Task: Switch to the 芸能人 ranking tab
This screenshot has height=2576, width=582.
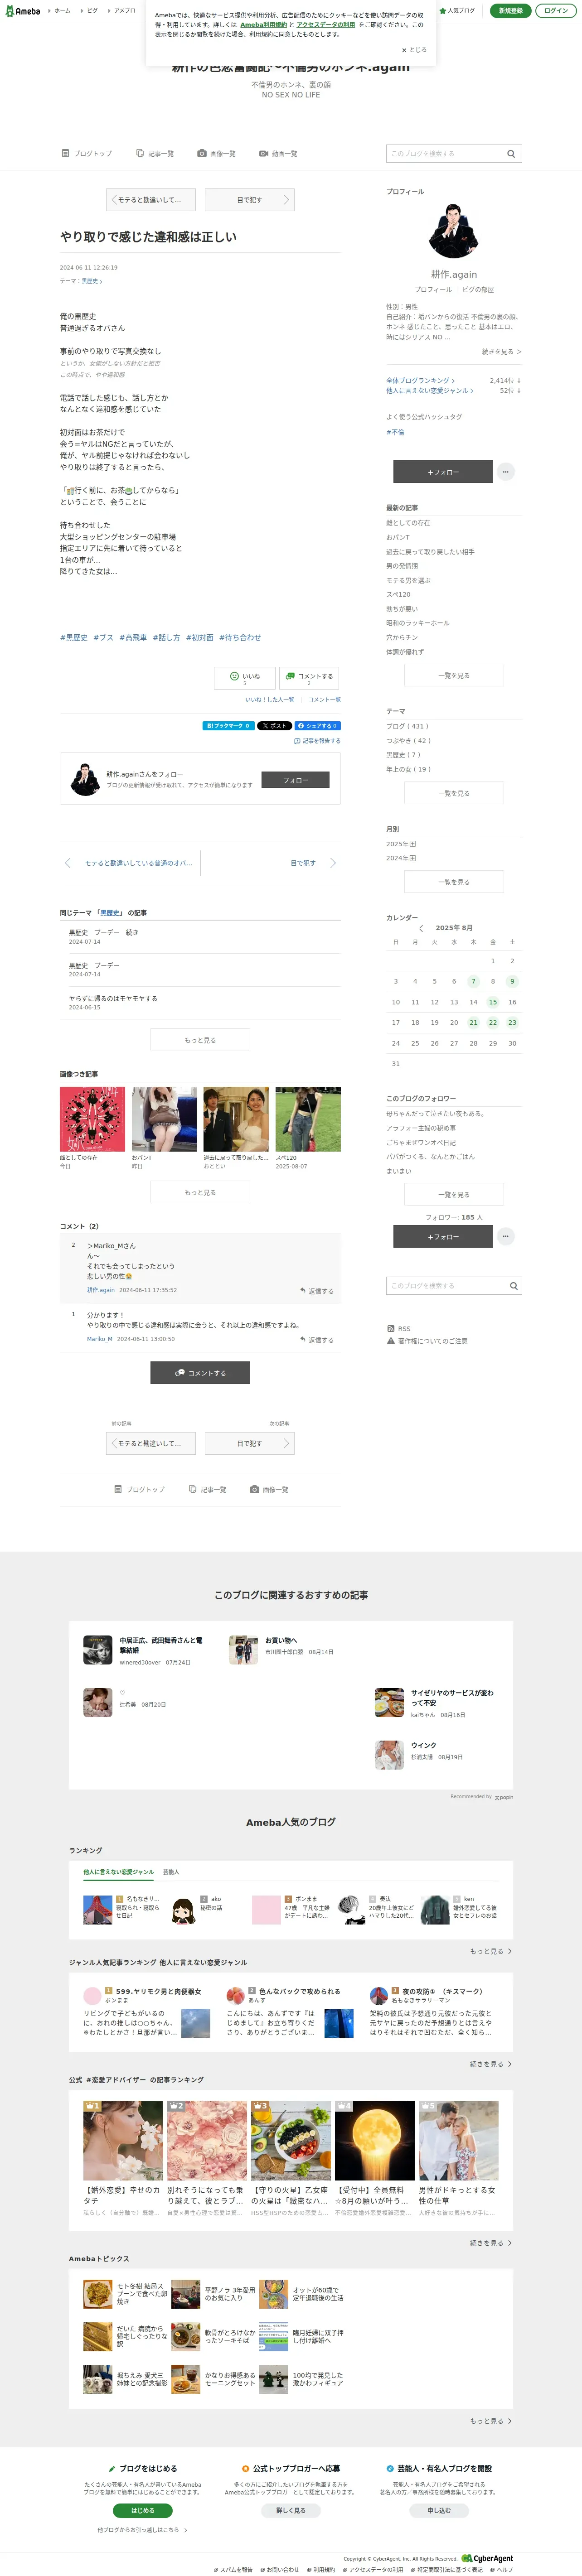Action: pyautogui.click(x=171, y=1872)
